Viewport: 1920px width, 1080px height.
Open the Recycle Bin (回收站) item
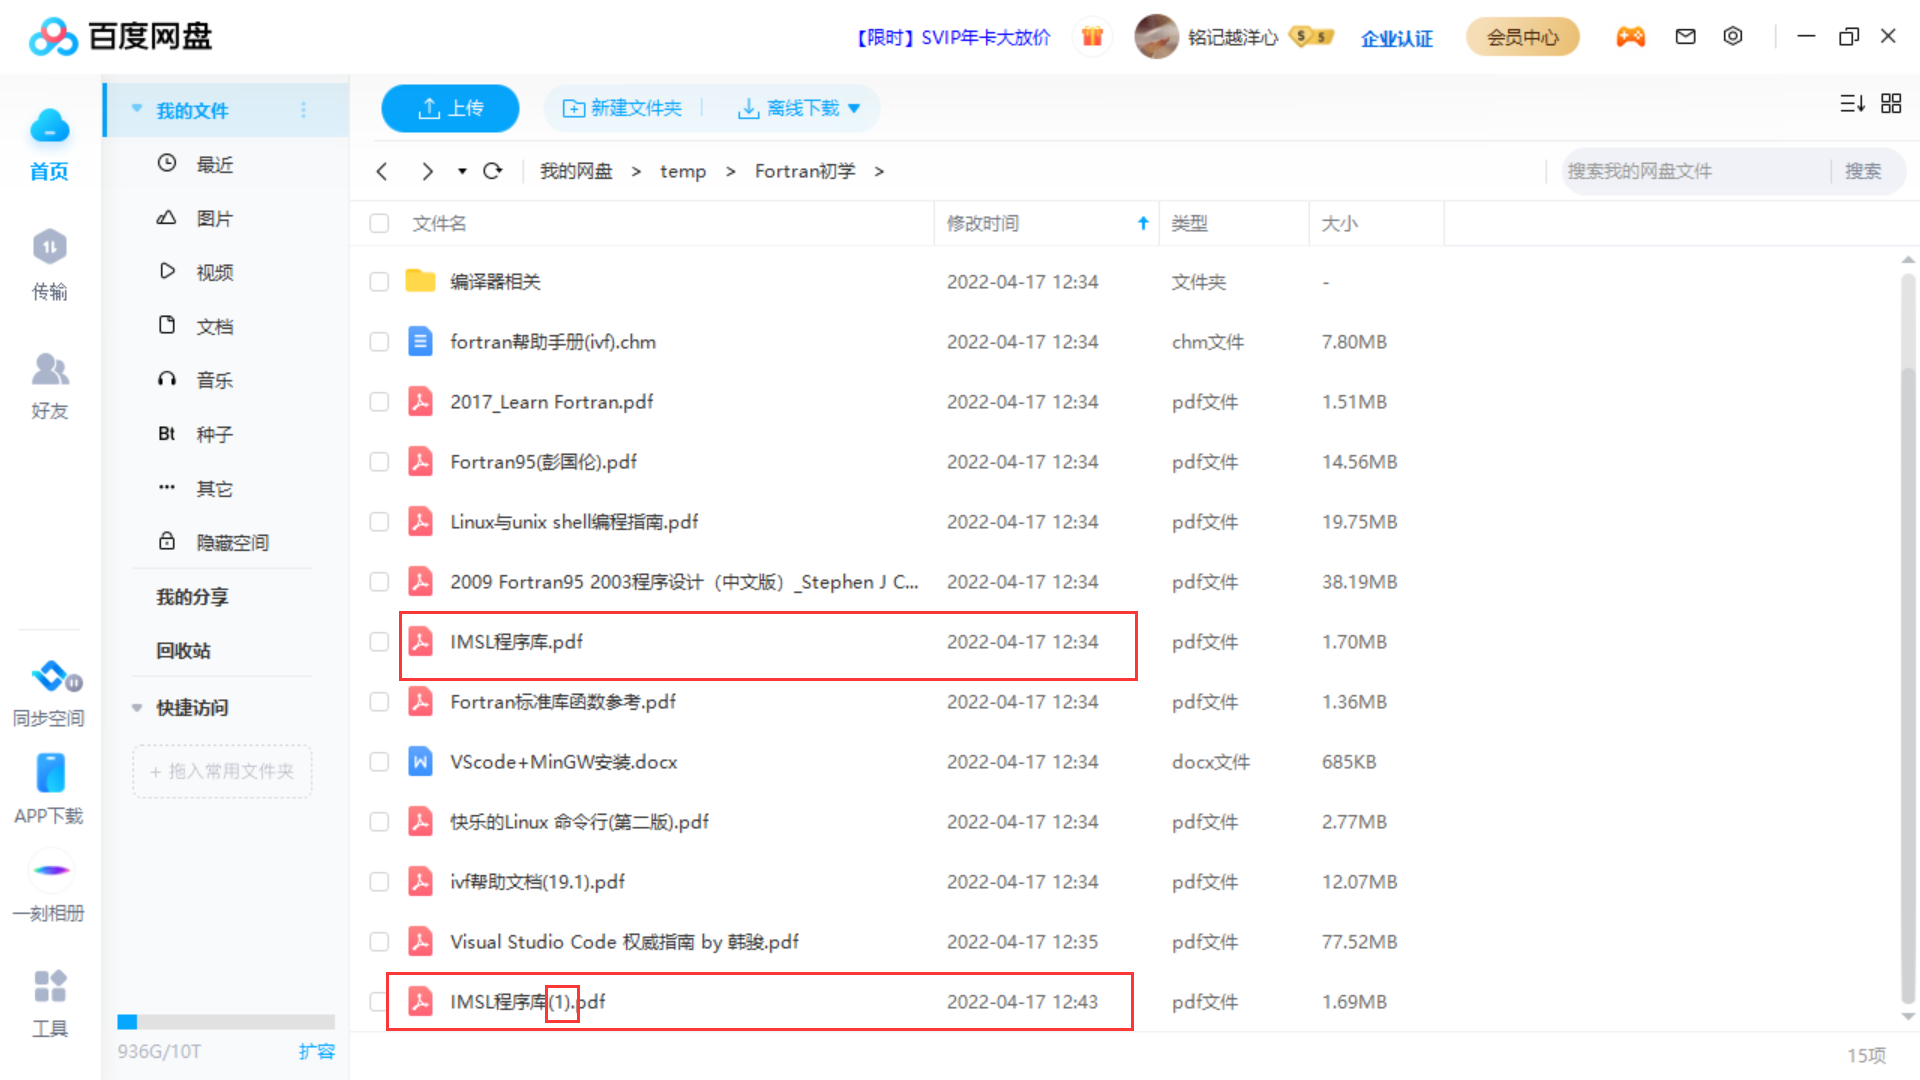pyautogui.click(x=183, y=651)
